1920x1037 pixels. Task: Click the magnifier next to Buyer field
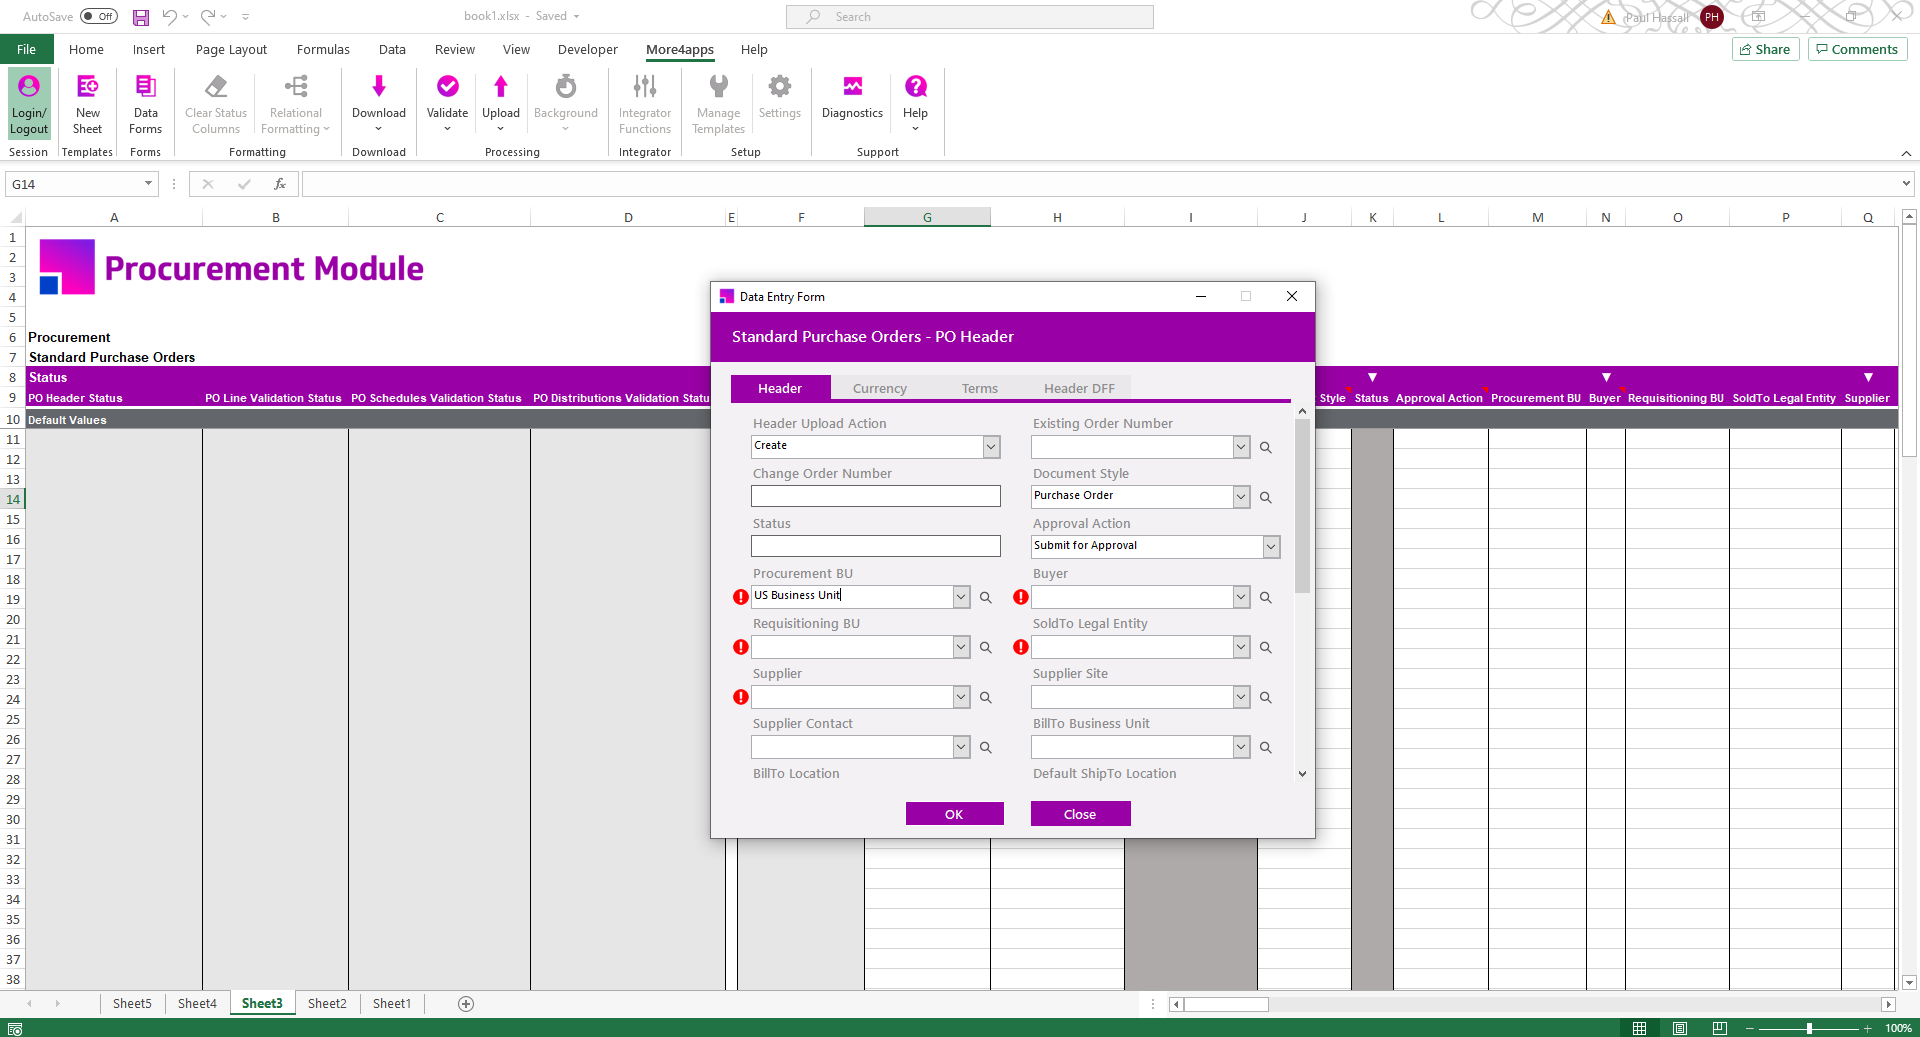(x=1265, y=598)
